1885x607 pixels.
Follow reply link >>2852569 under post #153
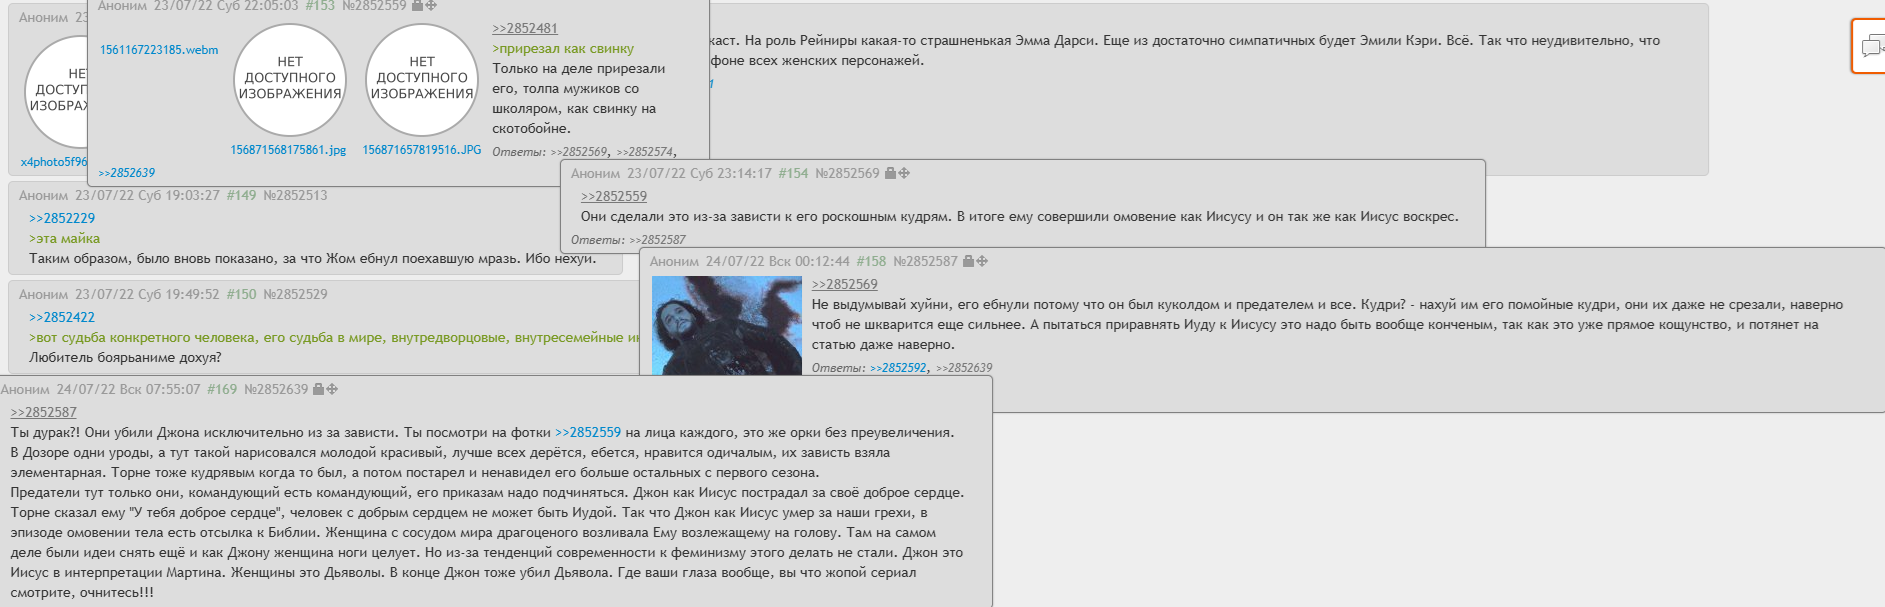coord(579,152)
